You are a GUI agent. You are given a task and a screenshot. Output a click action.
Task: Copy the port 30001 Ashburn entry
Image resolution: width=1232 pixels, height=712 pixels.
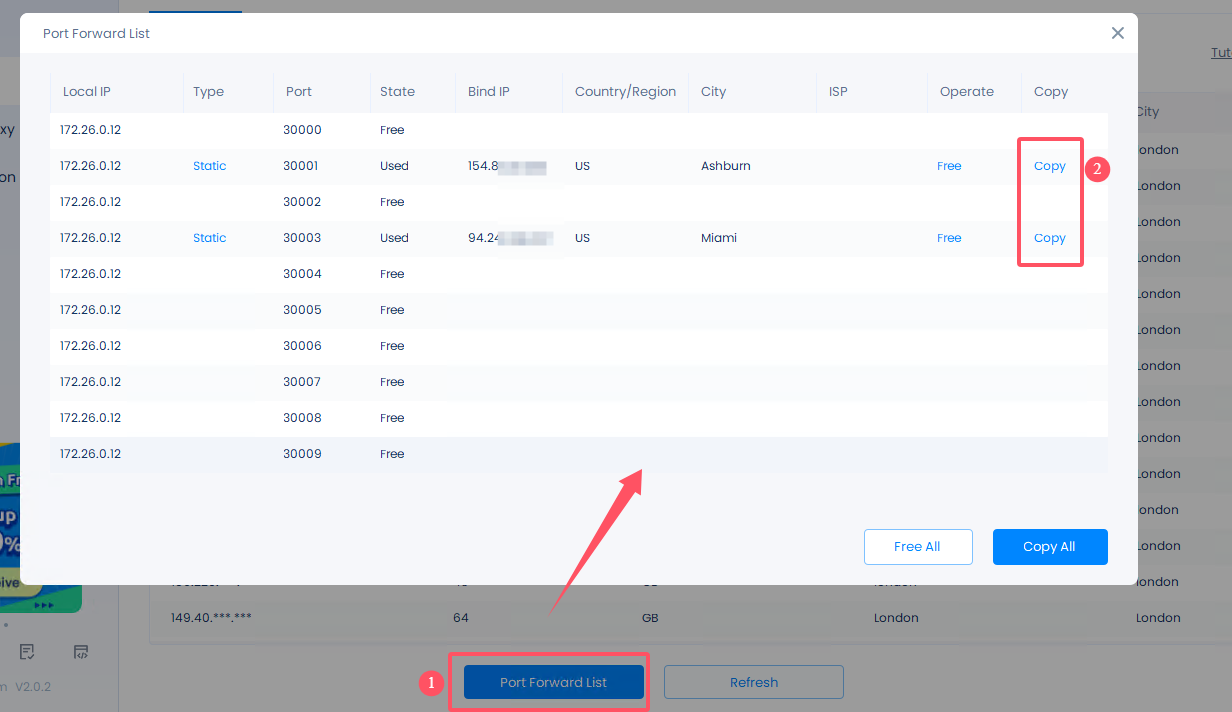1049,166
